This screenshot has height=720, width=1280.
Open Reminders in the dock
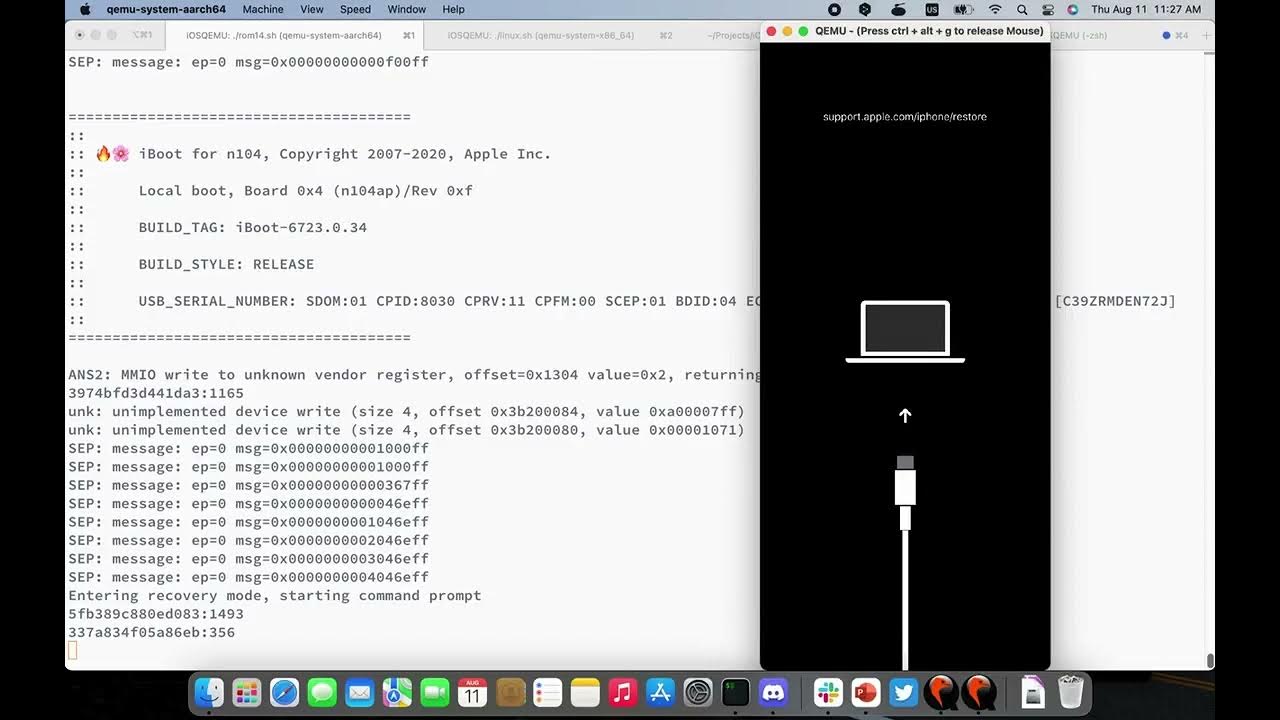(x=548, y=692)
